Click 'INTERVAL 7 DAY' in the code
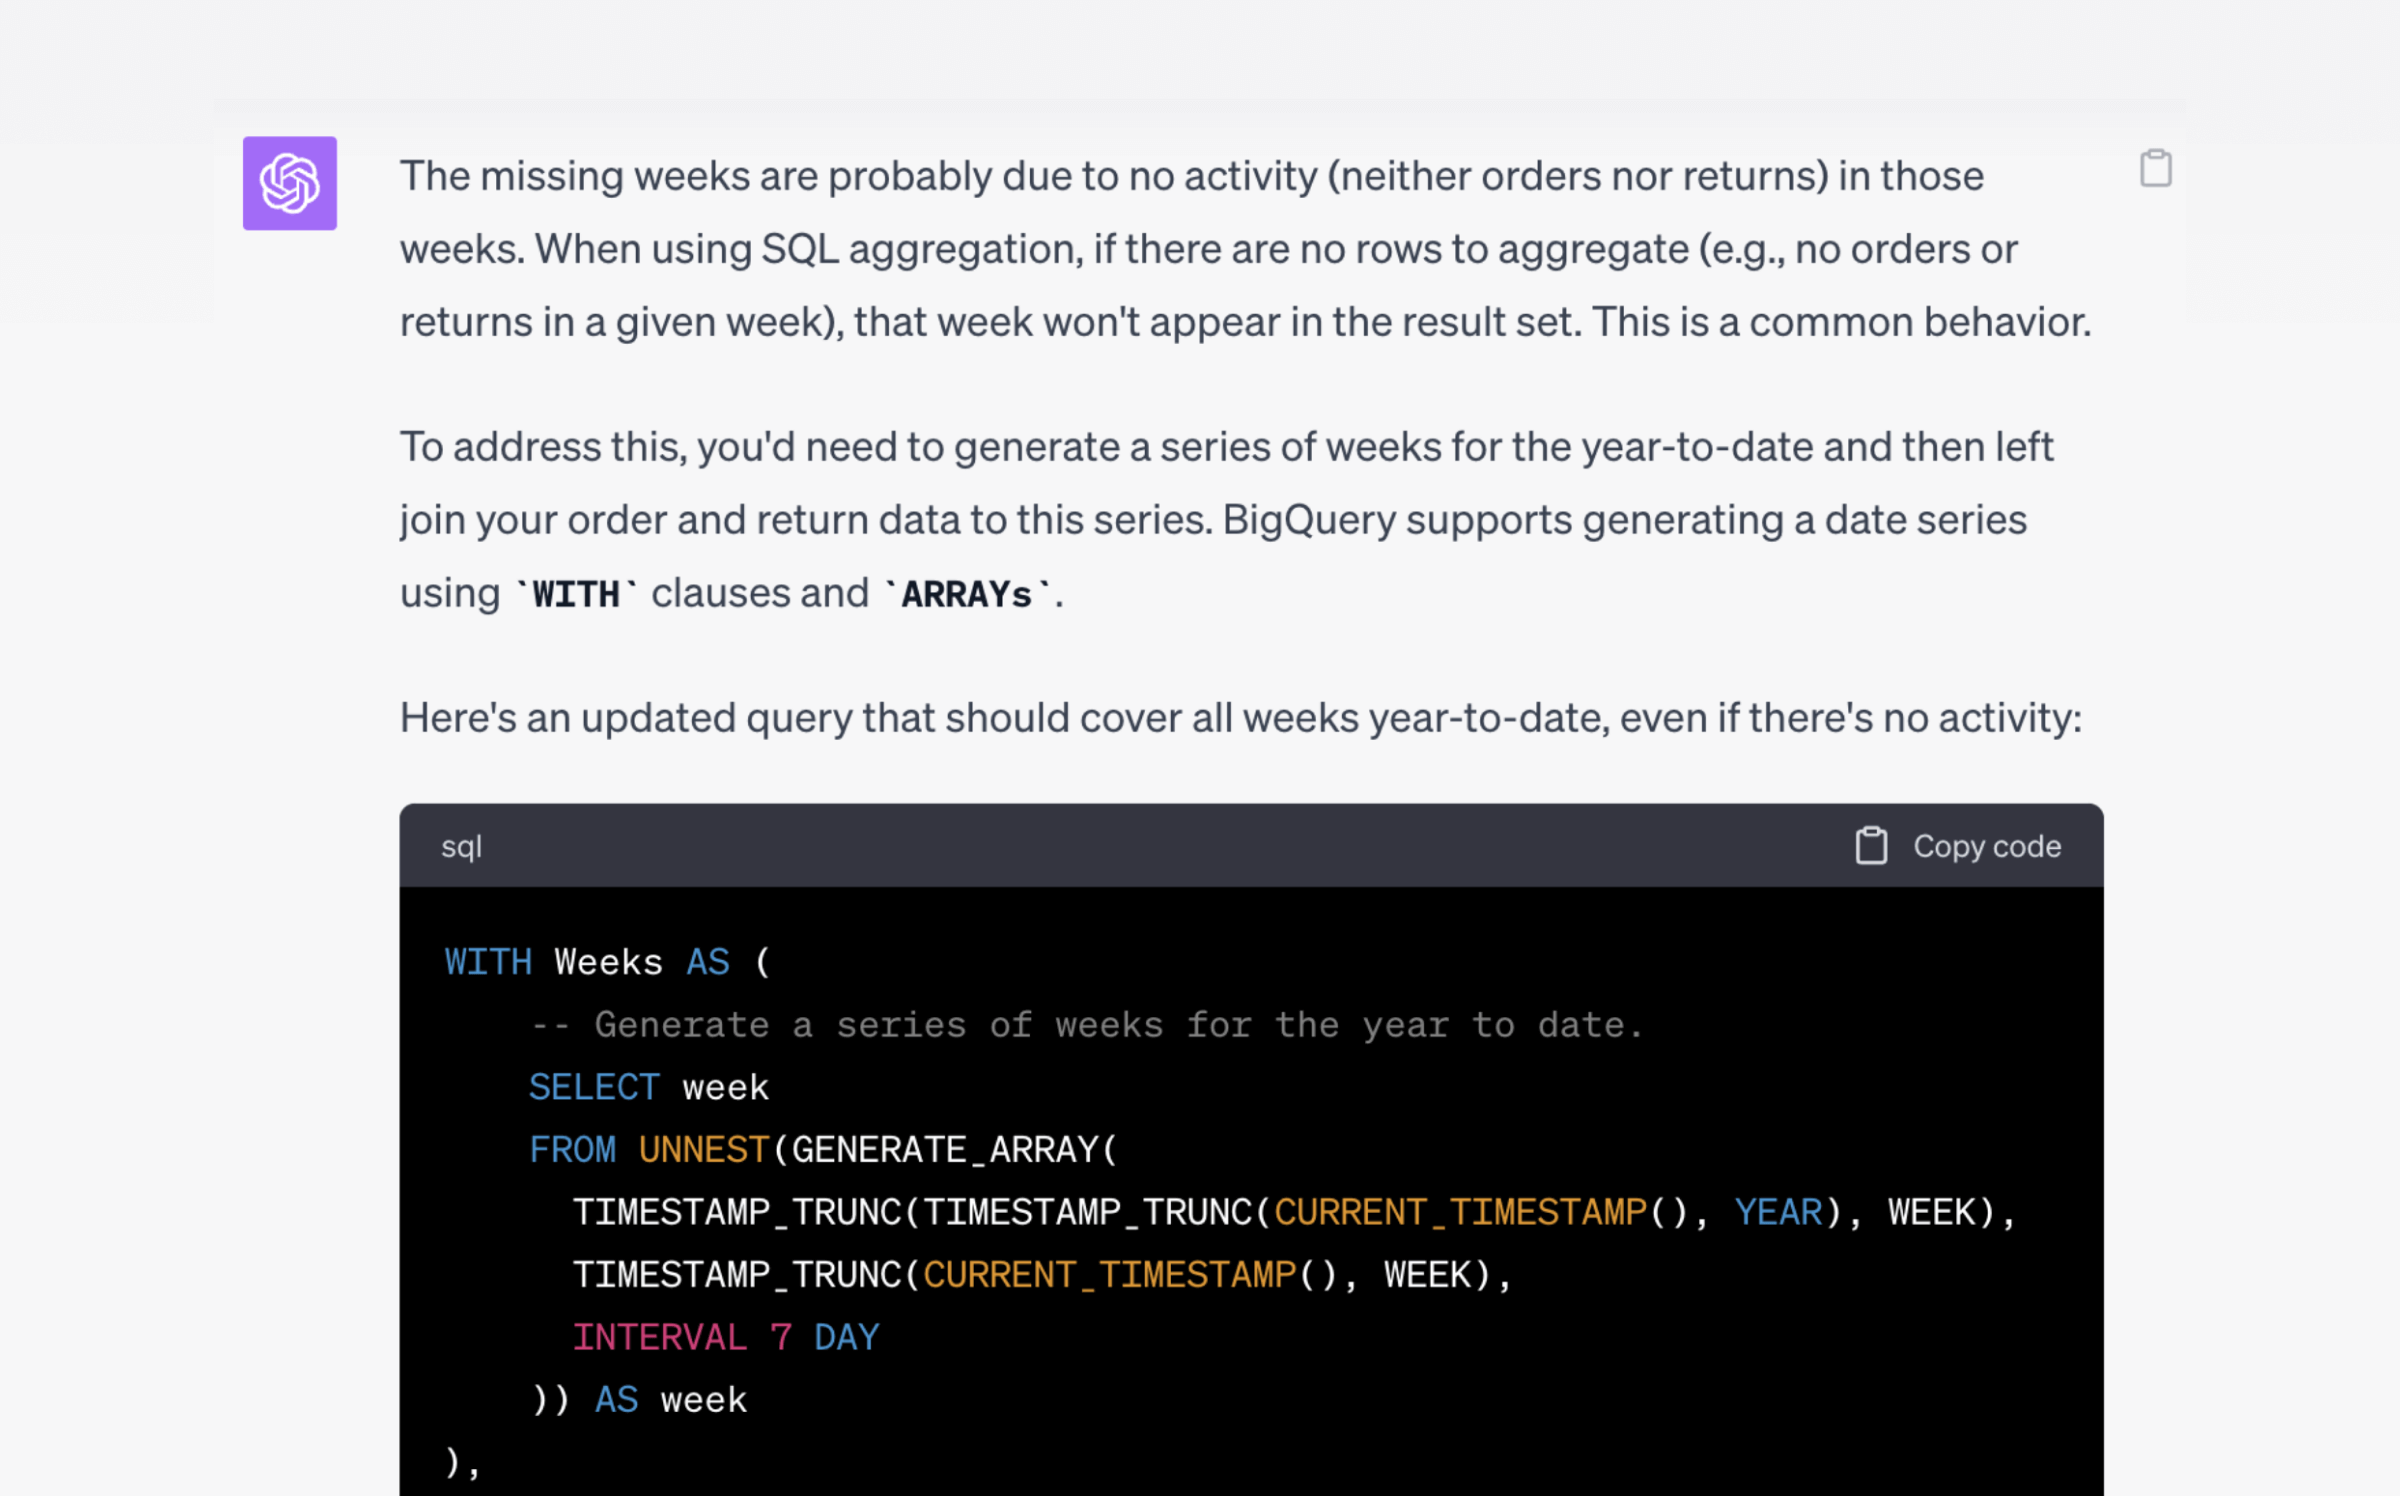 pos(726,1338)
